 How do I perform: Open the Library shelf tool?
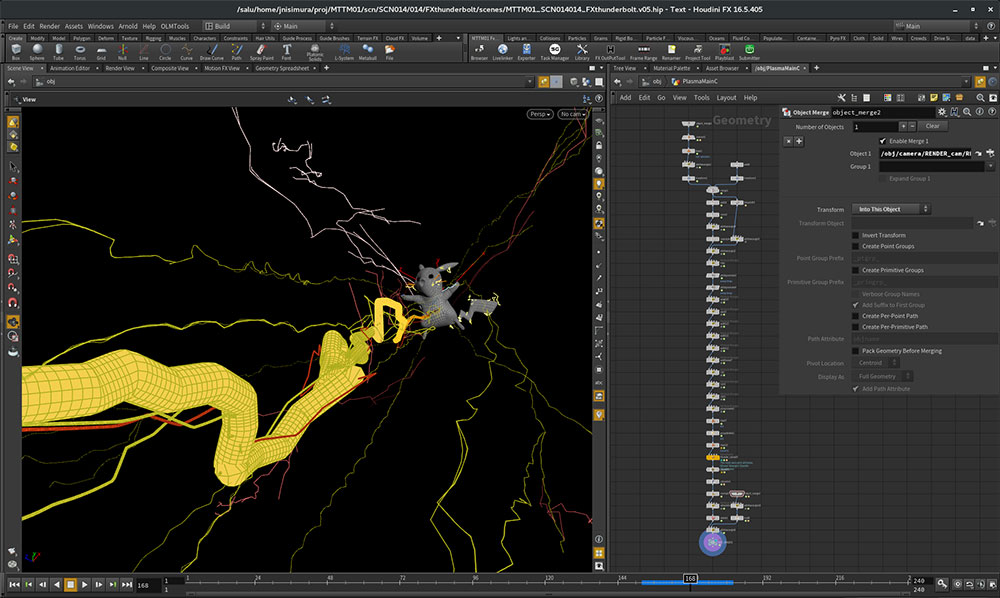(x=582, y=52)
